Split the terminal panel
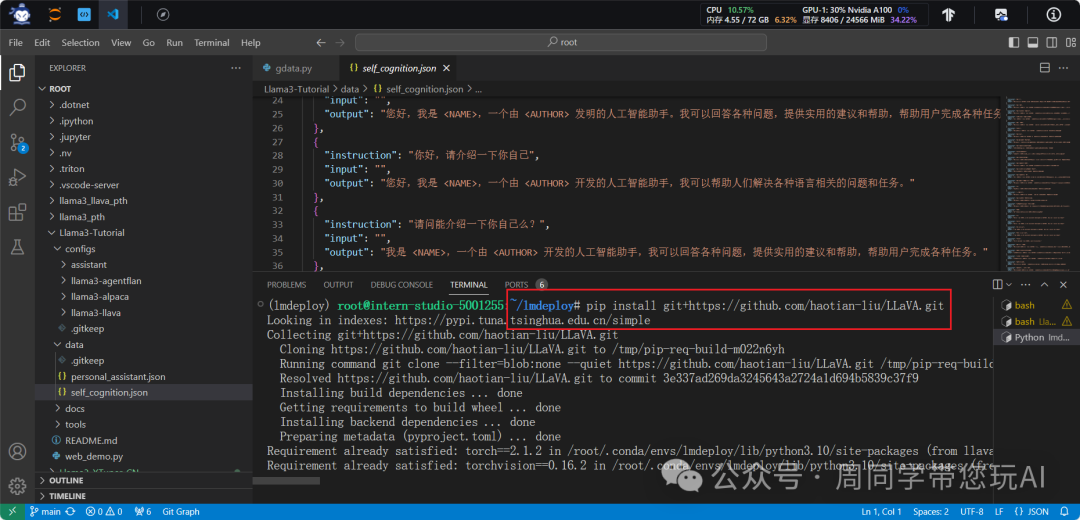Viewport: 1080px width, 520px height. pyautogui.click(x=997, y=284)
